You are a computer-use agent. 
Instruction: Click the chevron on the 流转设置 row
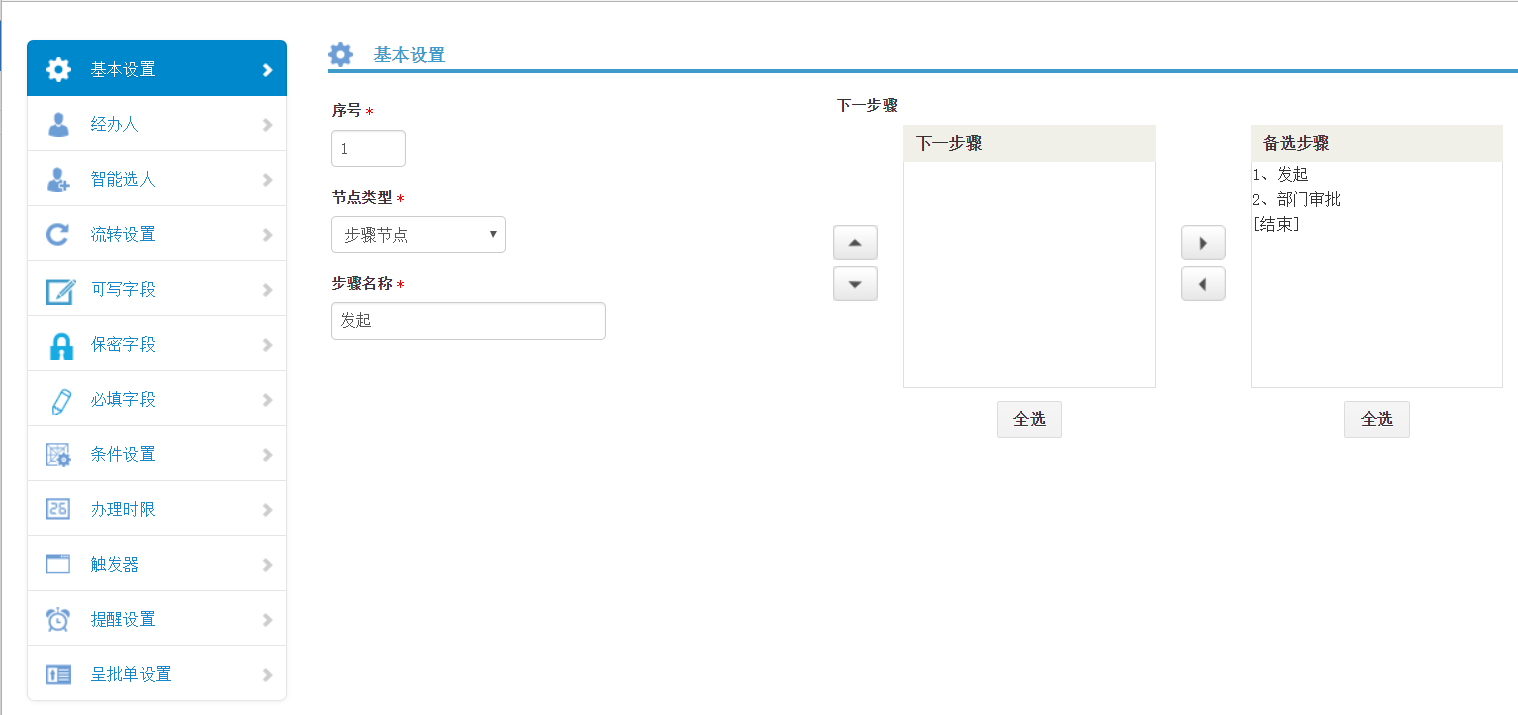tap(267, 235)
